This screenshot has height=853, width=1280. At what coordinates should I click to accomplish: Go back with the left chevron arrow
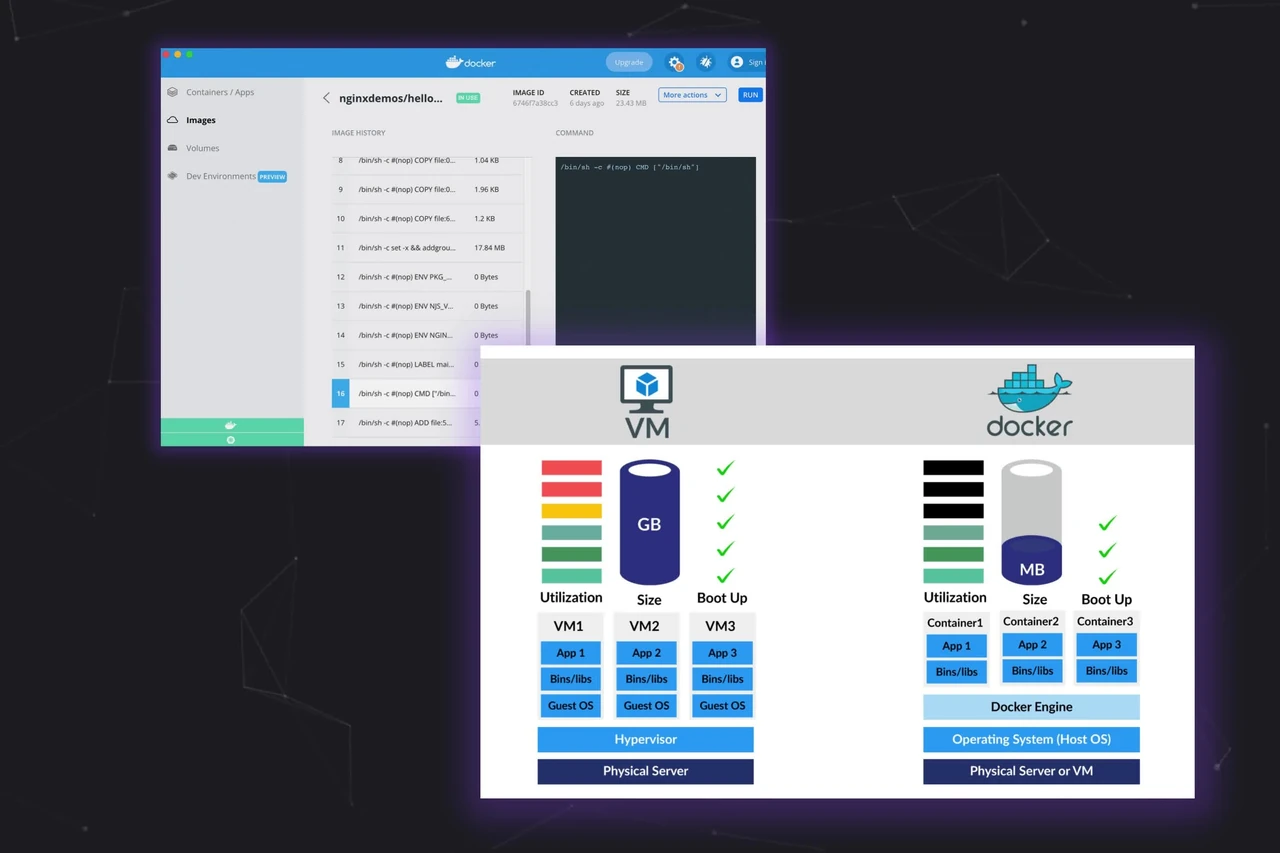[x=326, y=98]
